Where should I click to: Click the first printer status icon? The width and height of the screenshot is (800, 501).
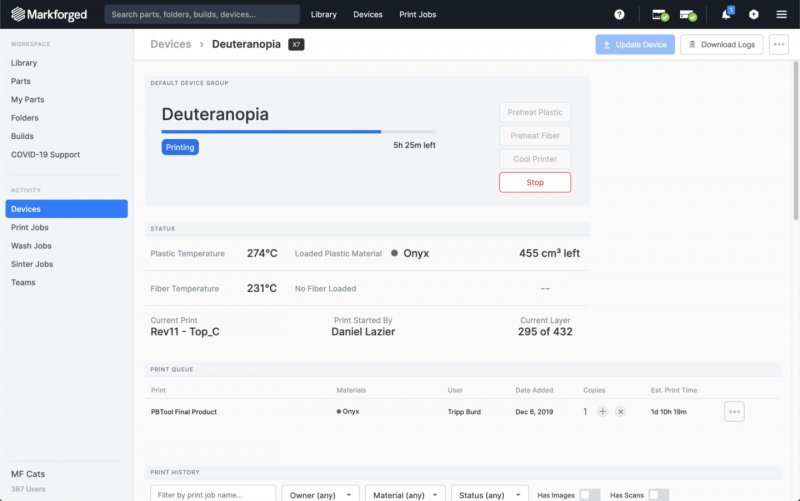tap(660, 15)
